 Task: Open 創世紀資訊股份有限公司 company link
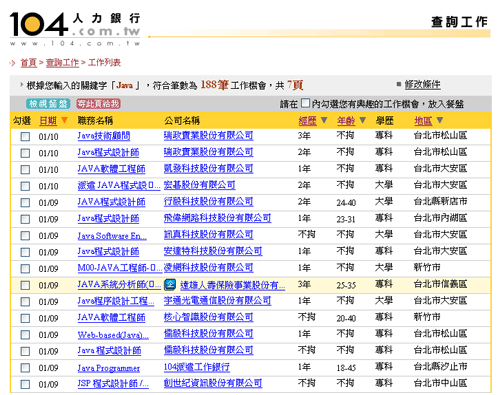[x=213, y=384]
